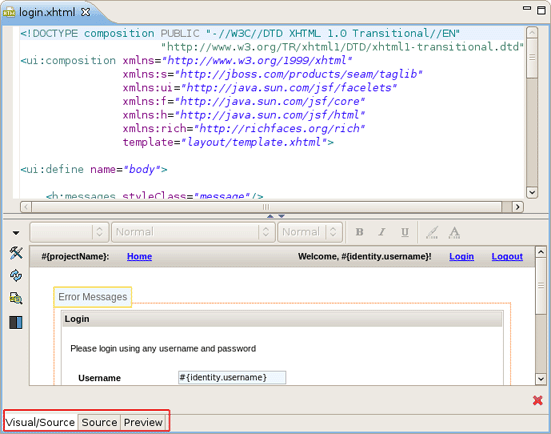This screenshot has height=434, width=551.
Task: Open the small Normal size combo box
Action: pos(310,232)
